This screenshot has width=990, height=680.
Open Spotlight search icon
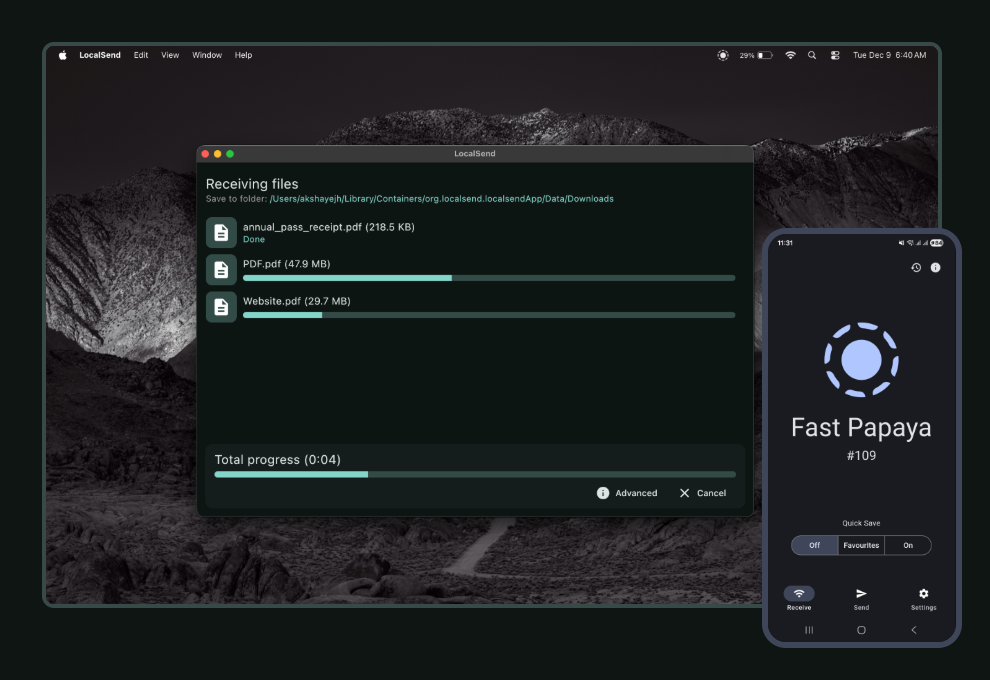tap(812, 55)
